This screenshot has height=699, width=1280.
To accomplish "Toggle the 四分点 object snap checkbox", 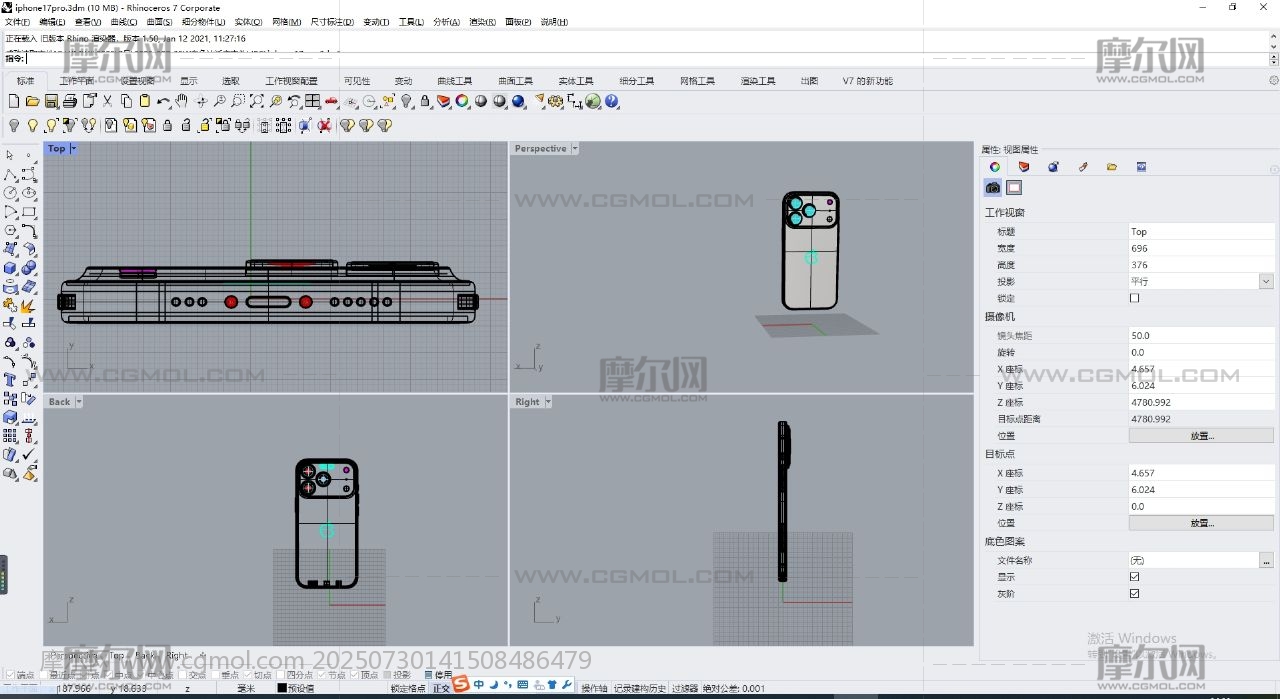I will point(281,675).
